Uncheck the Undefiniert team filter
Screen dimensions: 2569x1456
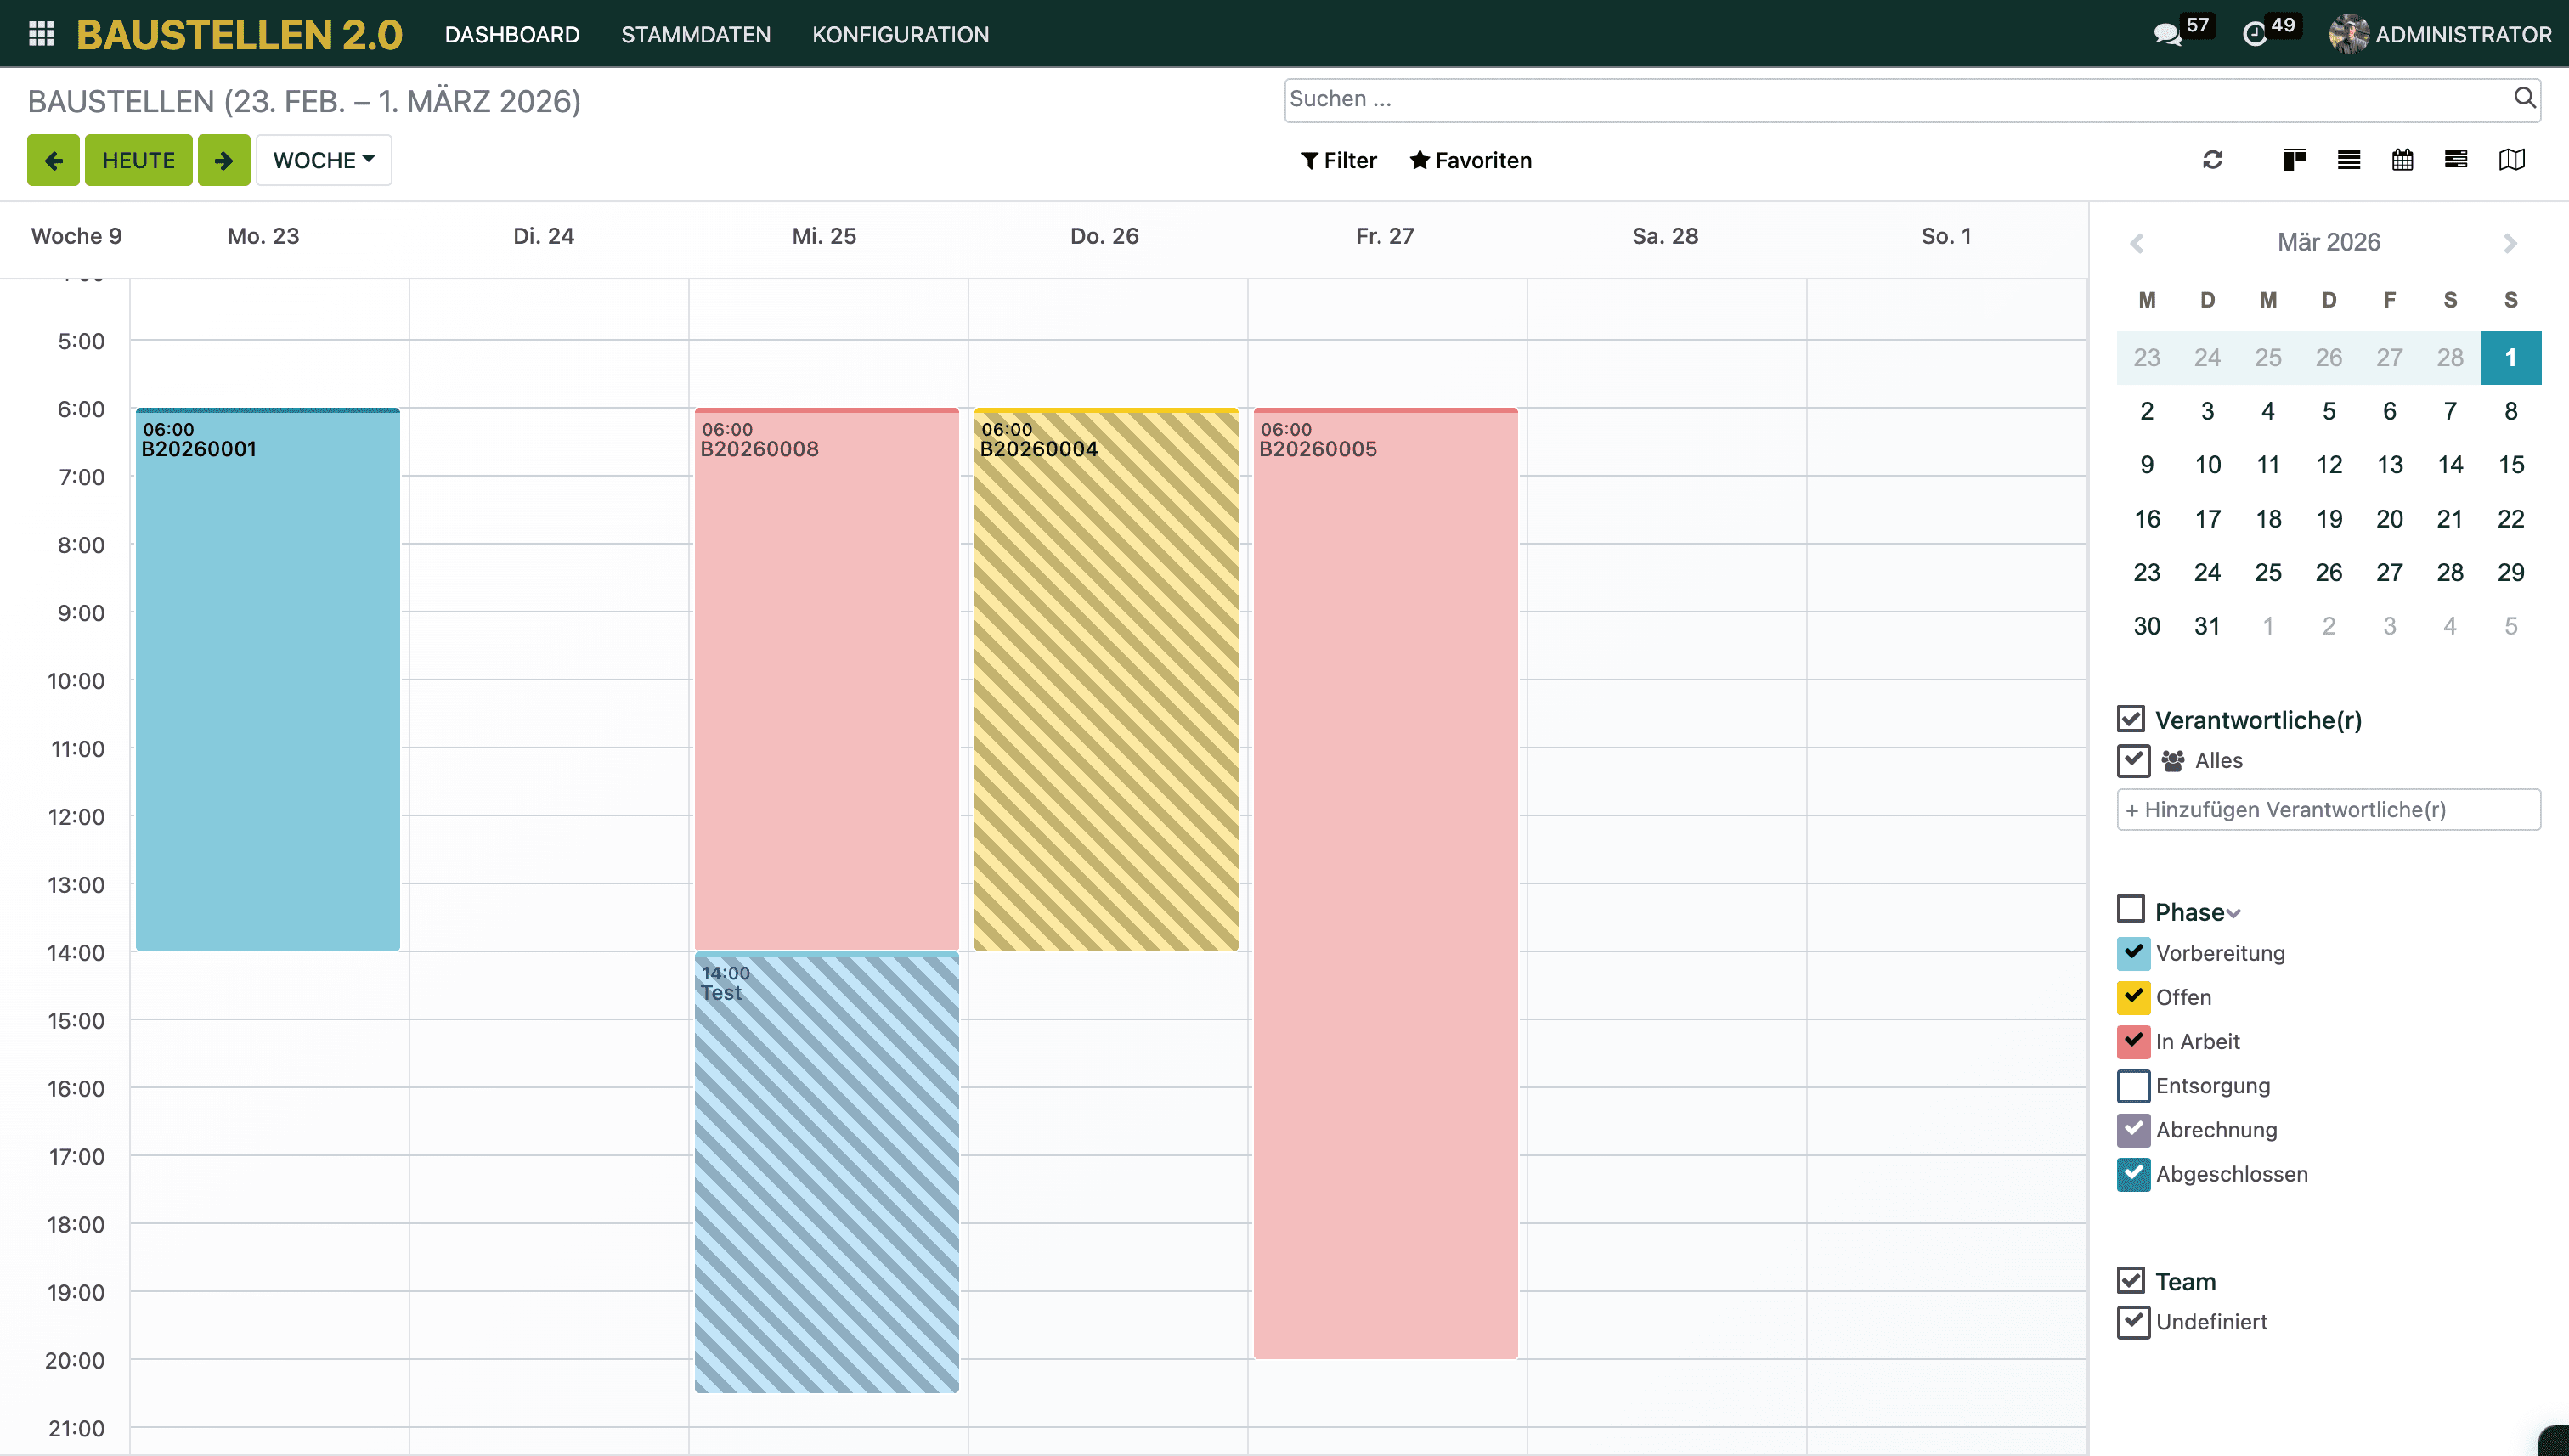pyautogui.click(x=2133, y=1321)
